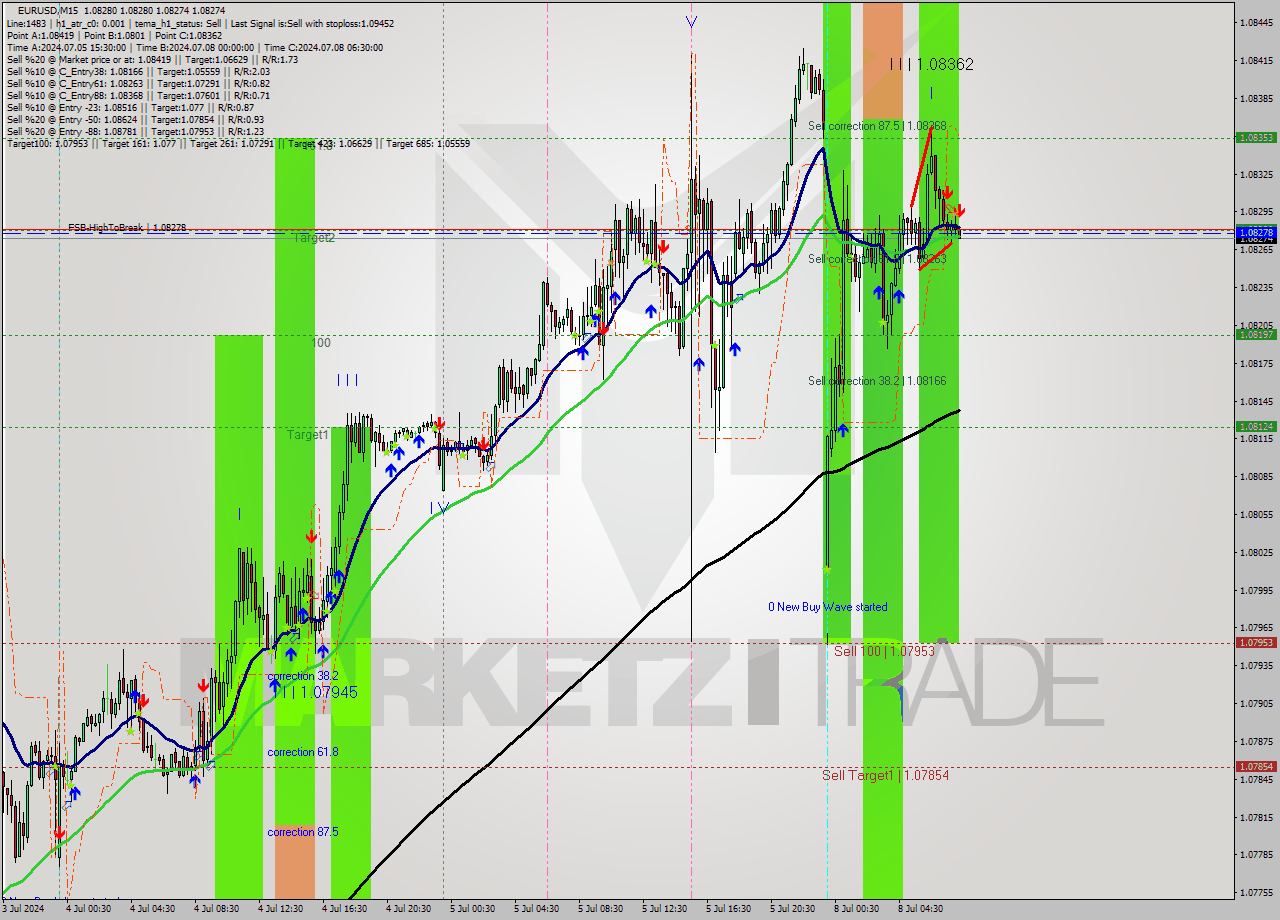Click the blue 'correction 87.5' label

302,832
